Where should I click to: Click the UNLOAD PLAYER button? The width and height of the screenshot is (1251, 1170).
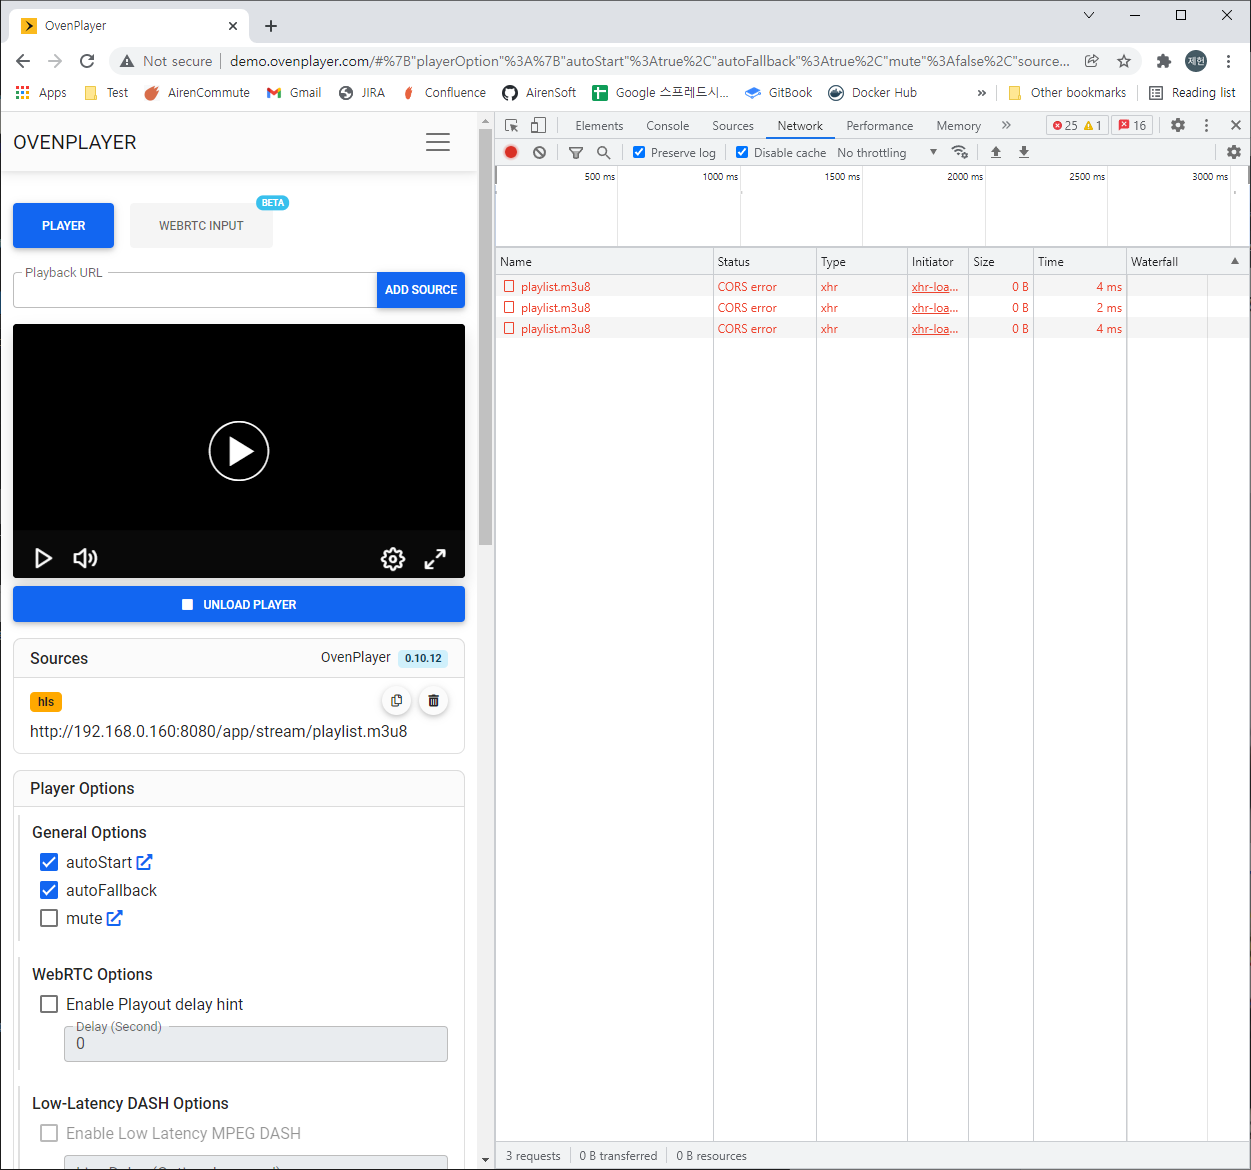pyautogui.click(x=238, y=604)
